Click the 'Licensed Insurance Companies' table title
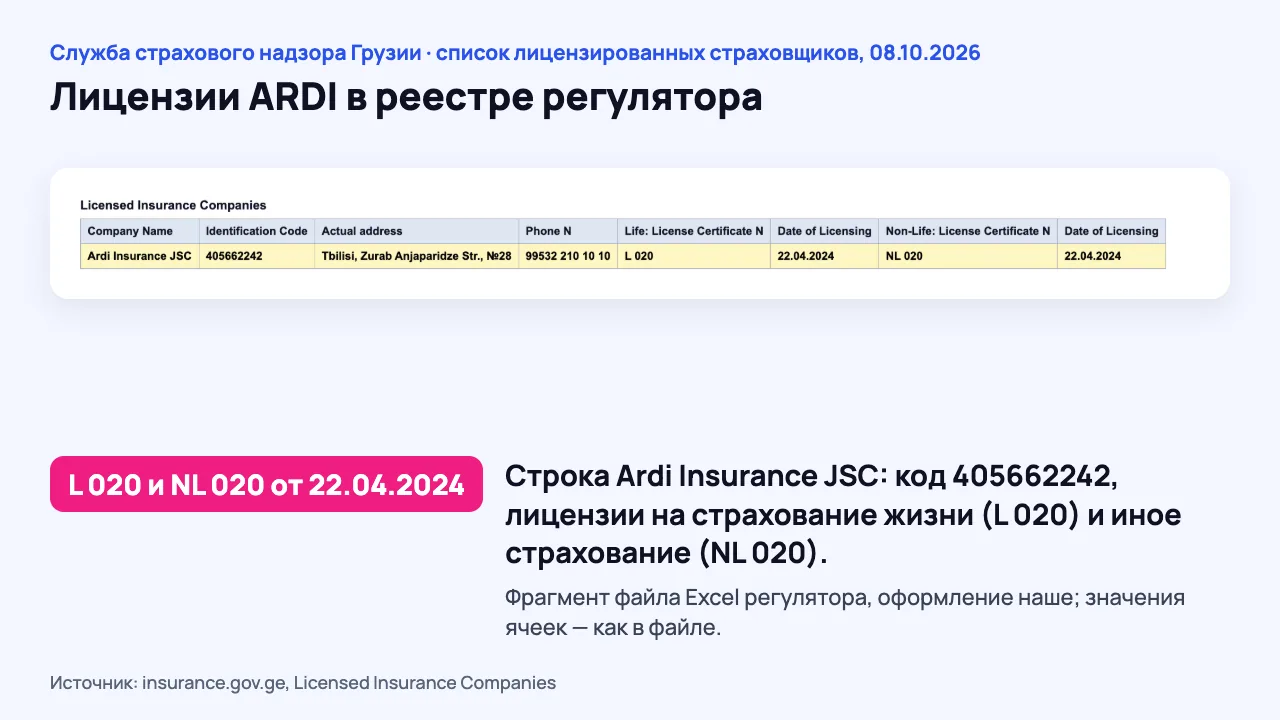Image resolution: width=1280 pixels, height=720 pixels. coord(173,205)
